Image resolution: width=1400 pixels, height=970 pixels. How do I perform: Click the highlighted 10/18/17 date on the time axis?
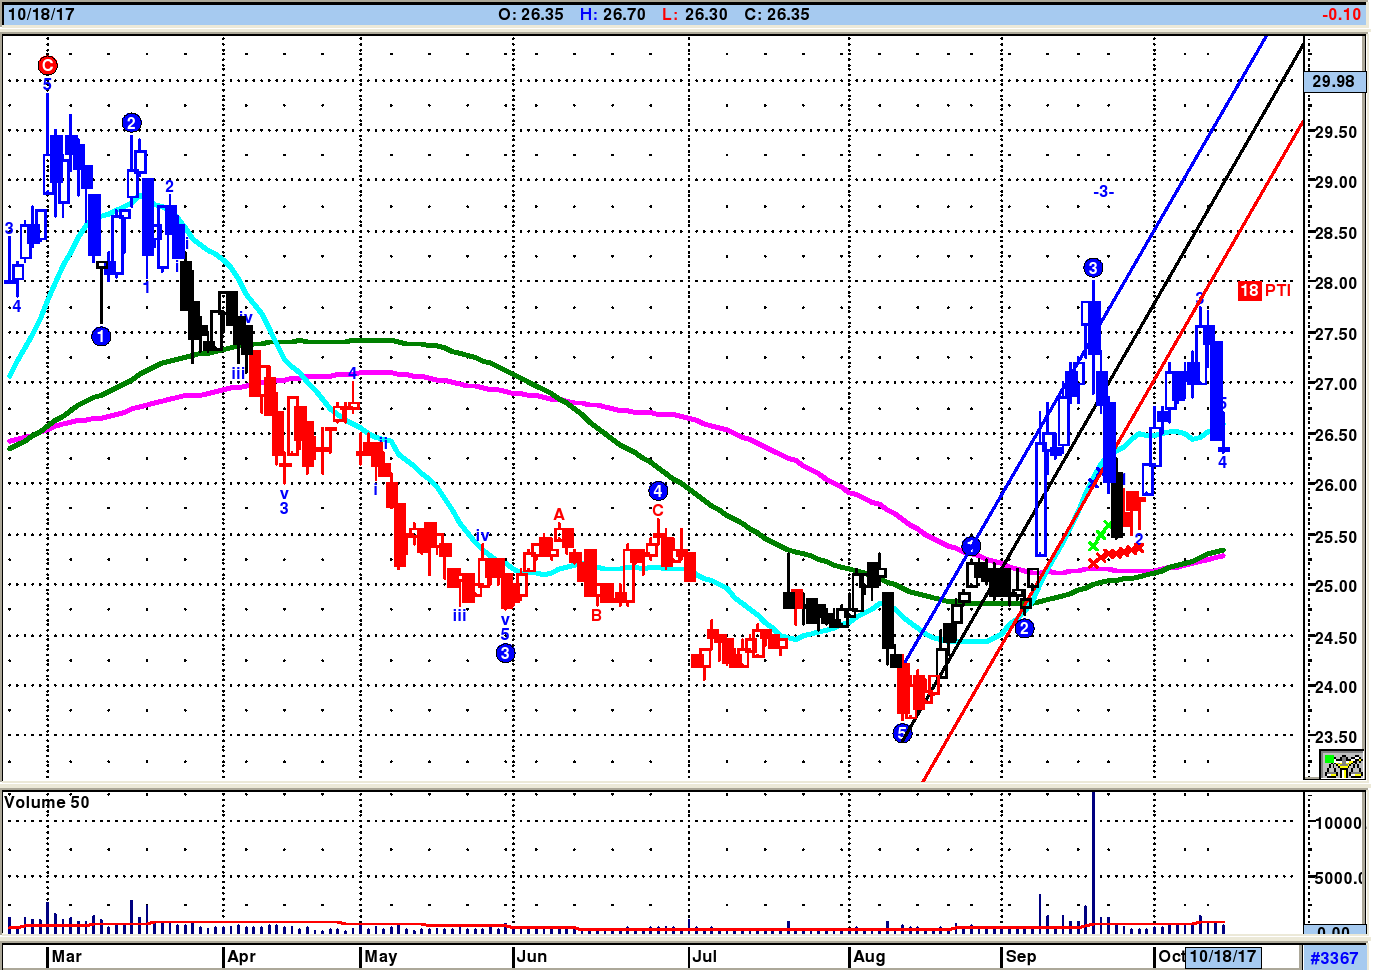click(1222, 956)
